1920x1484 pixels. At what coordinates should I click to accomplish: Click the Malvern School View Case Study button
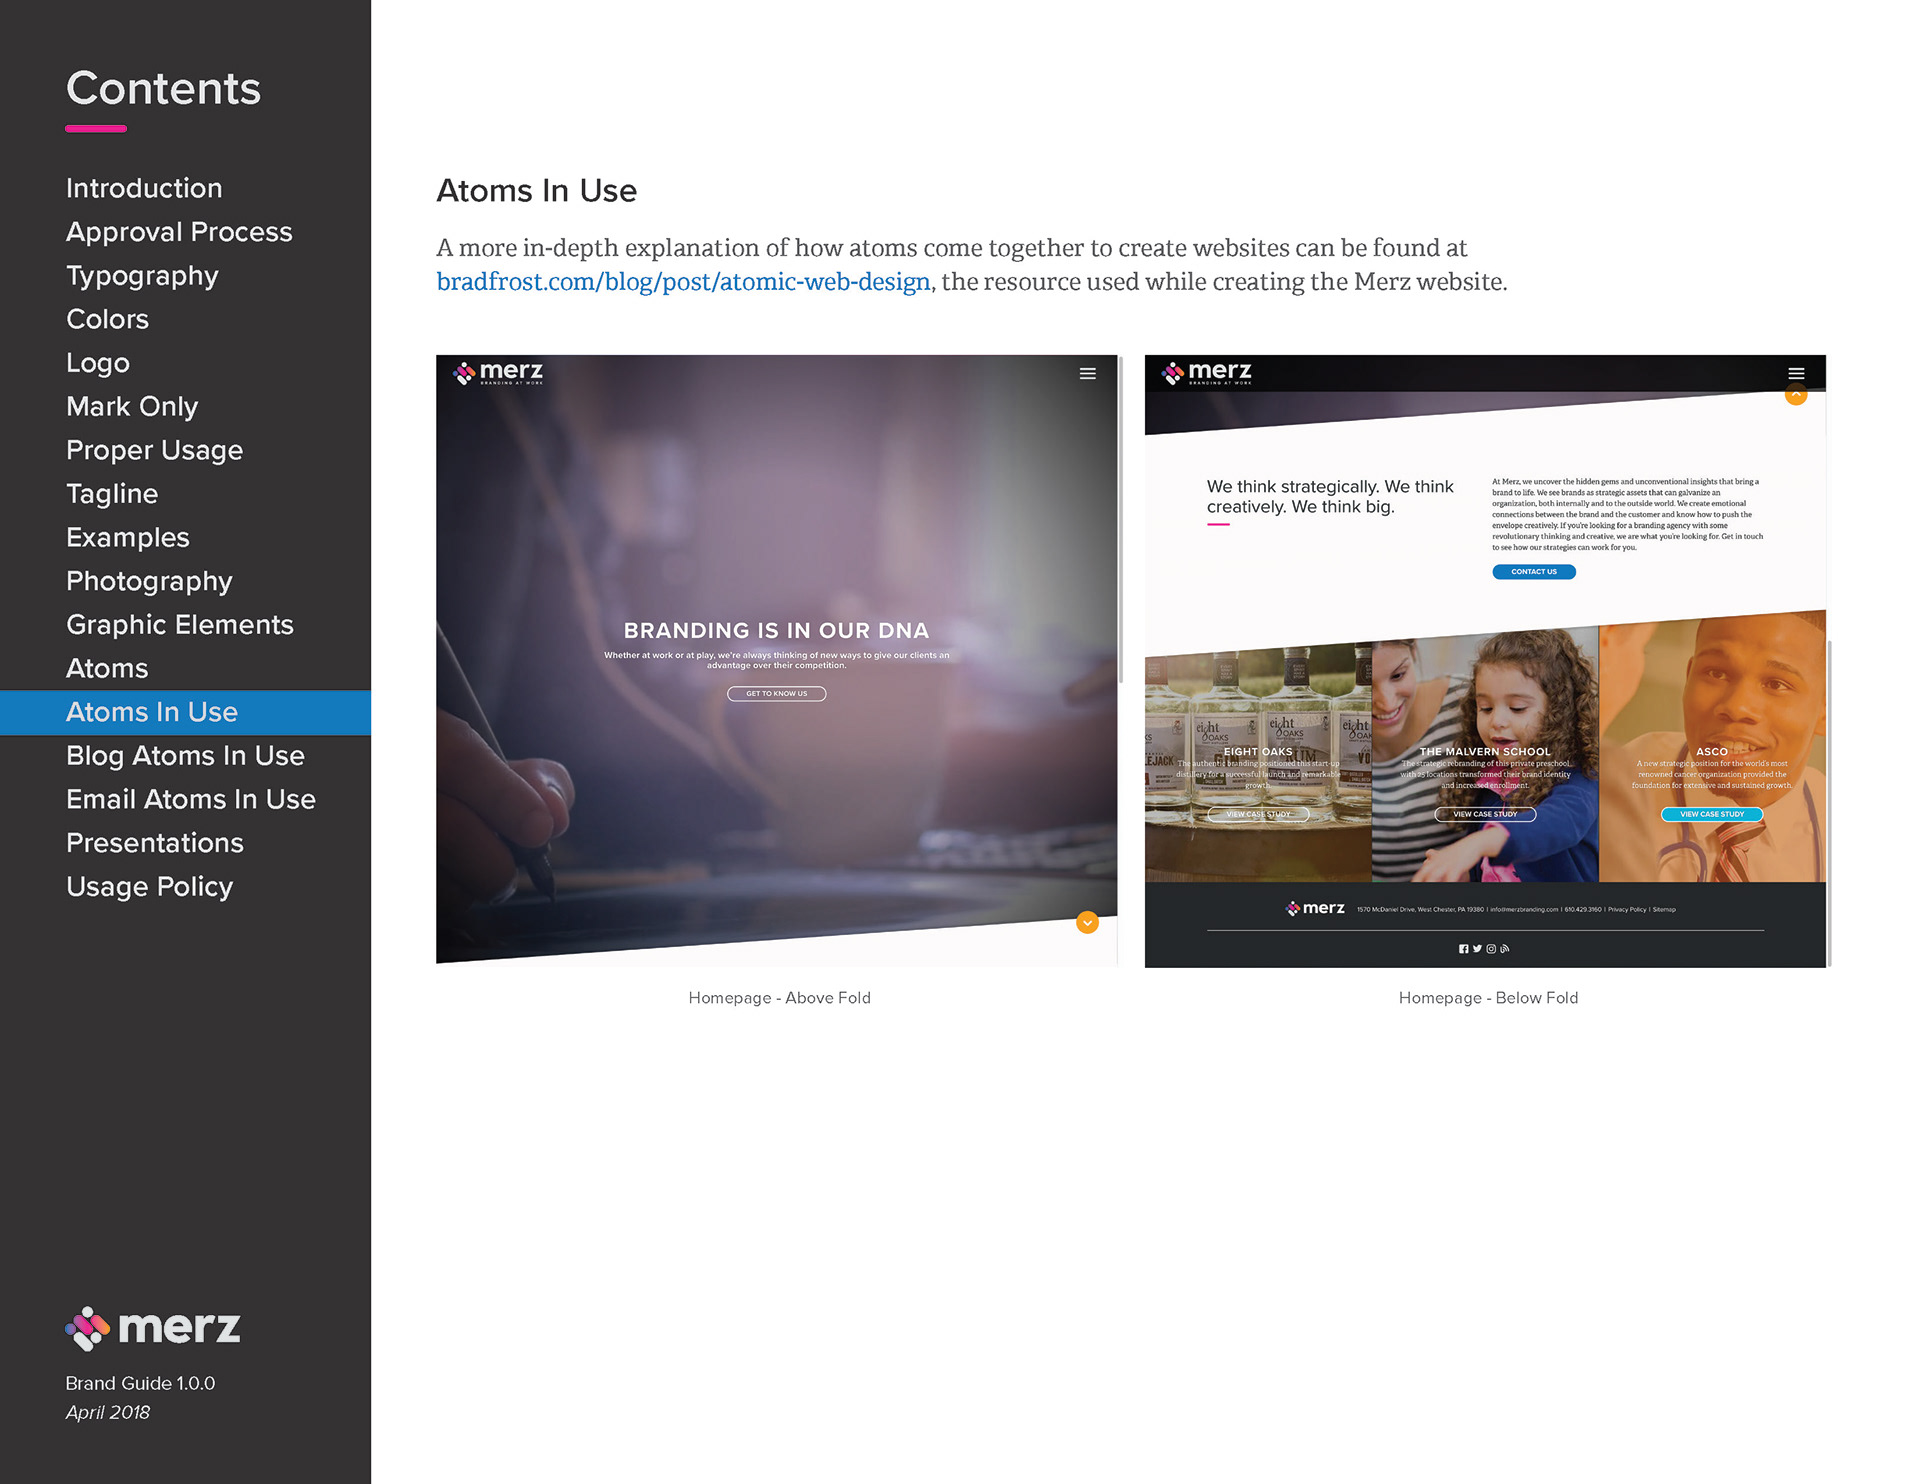(1484, 814)
